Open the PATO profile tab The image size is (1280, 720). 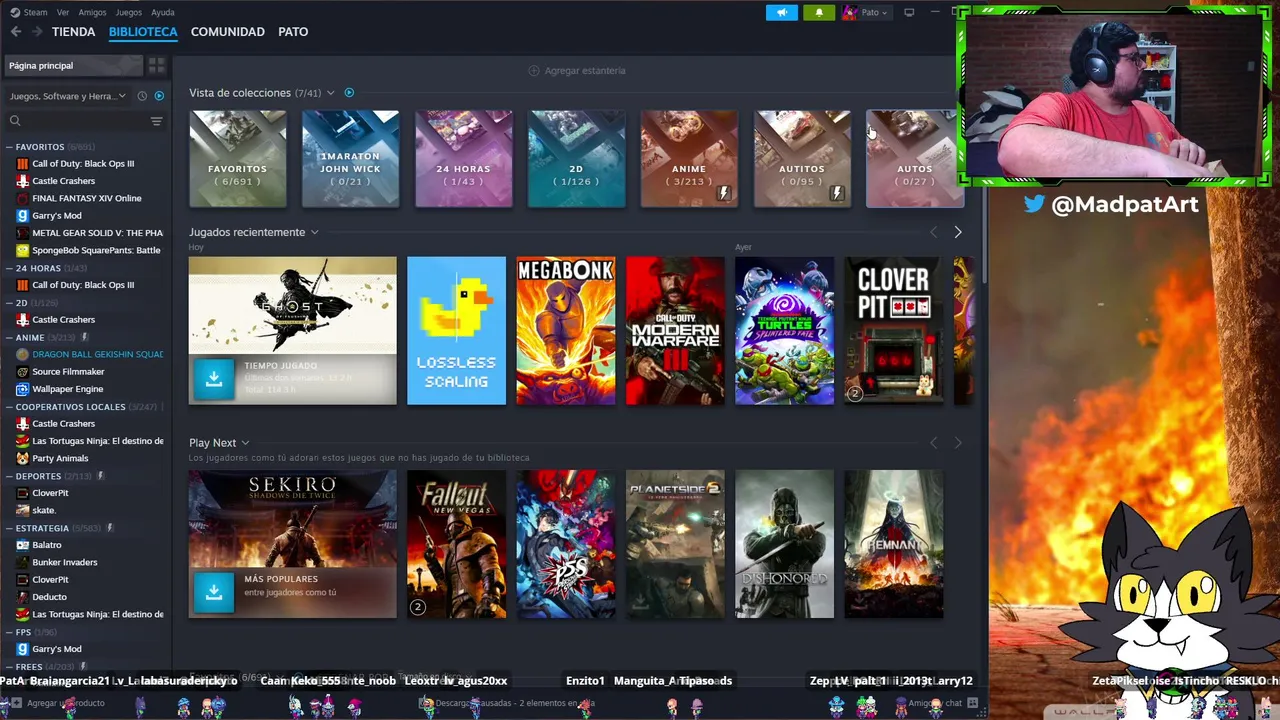point(293,32)
